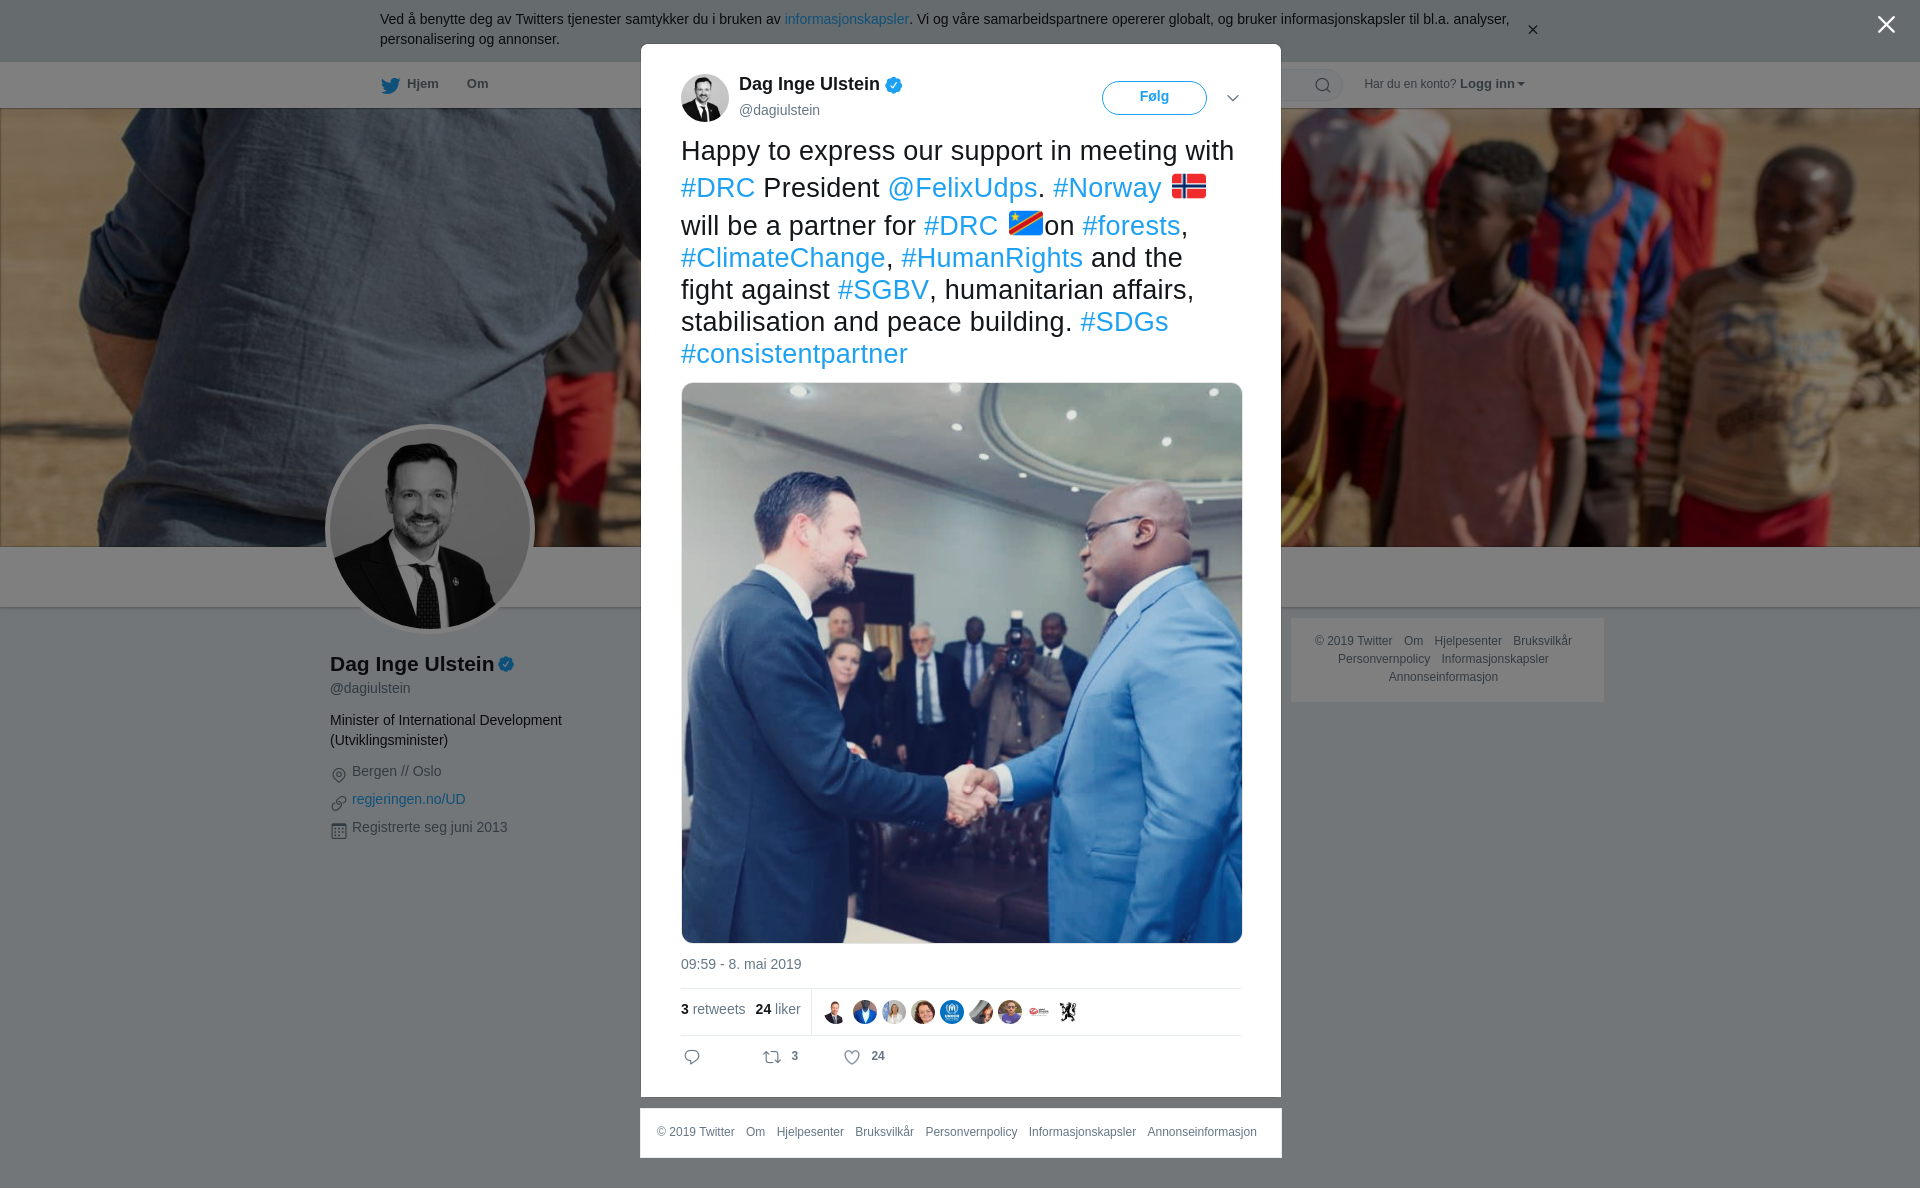
Task: Open the informasjonskapsler link in banner
Action: point(846,19)
